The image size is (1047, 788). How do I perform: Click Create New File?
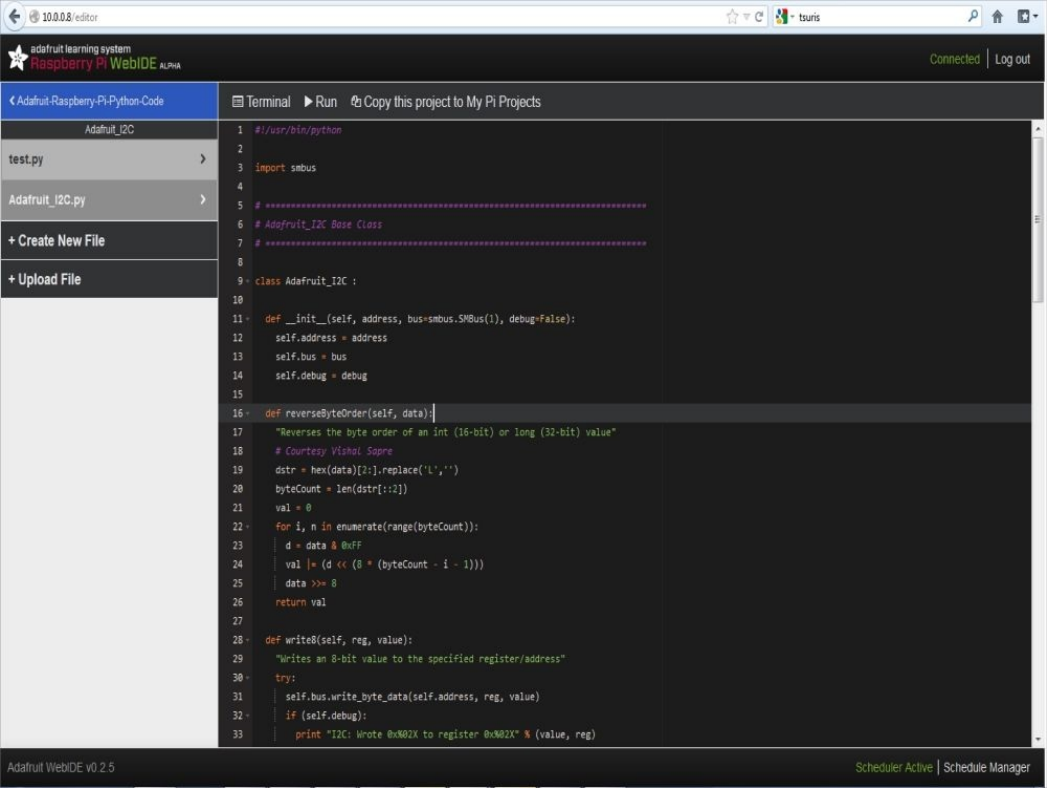(109, 240)
